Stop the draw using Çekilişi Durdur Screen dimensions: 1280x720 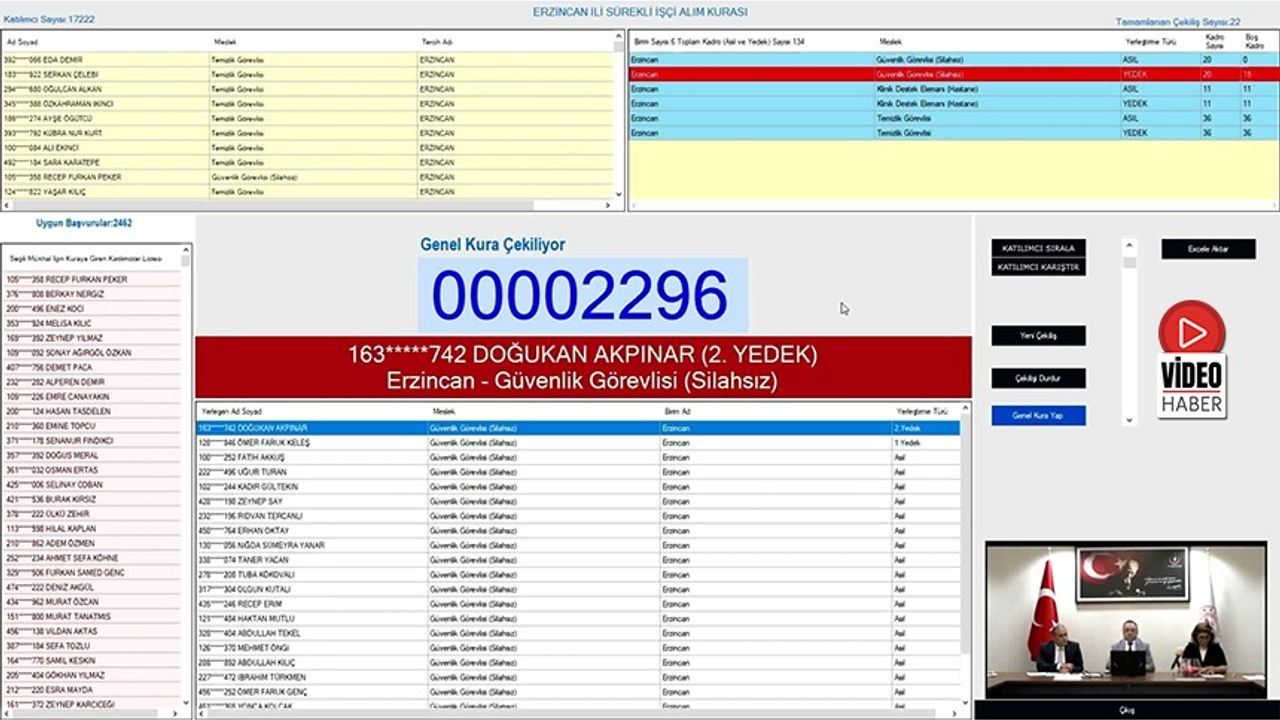(x=1036, y=379)
